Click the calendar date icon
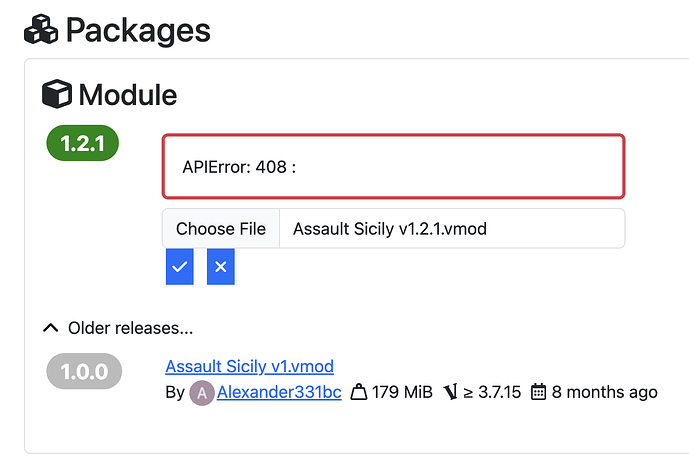 click(x=539, y=392)
